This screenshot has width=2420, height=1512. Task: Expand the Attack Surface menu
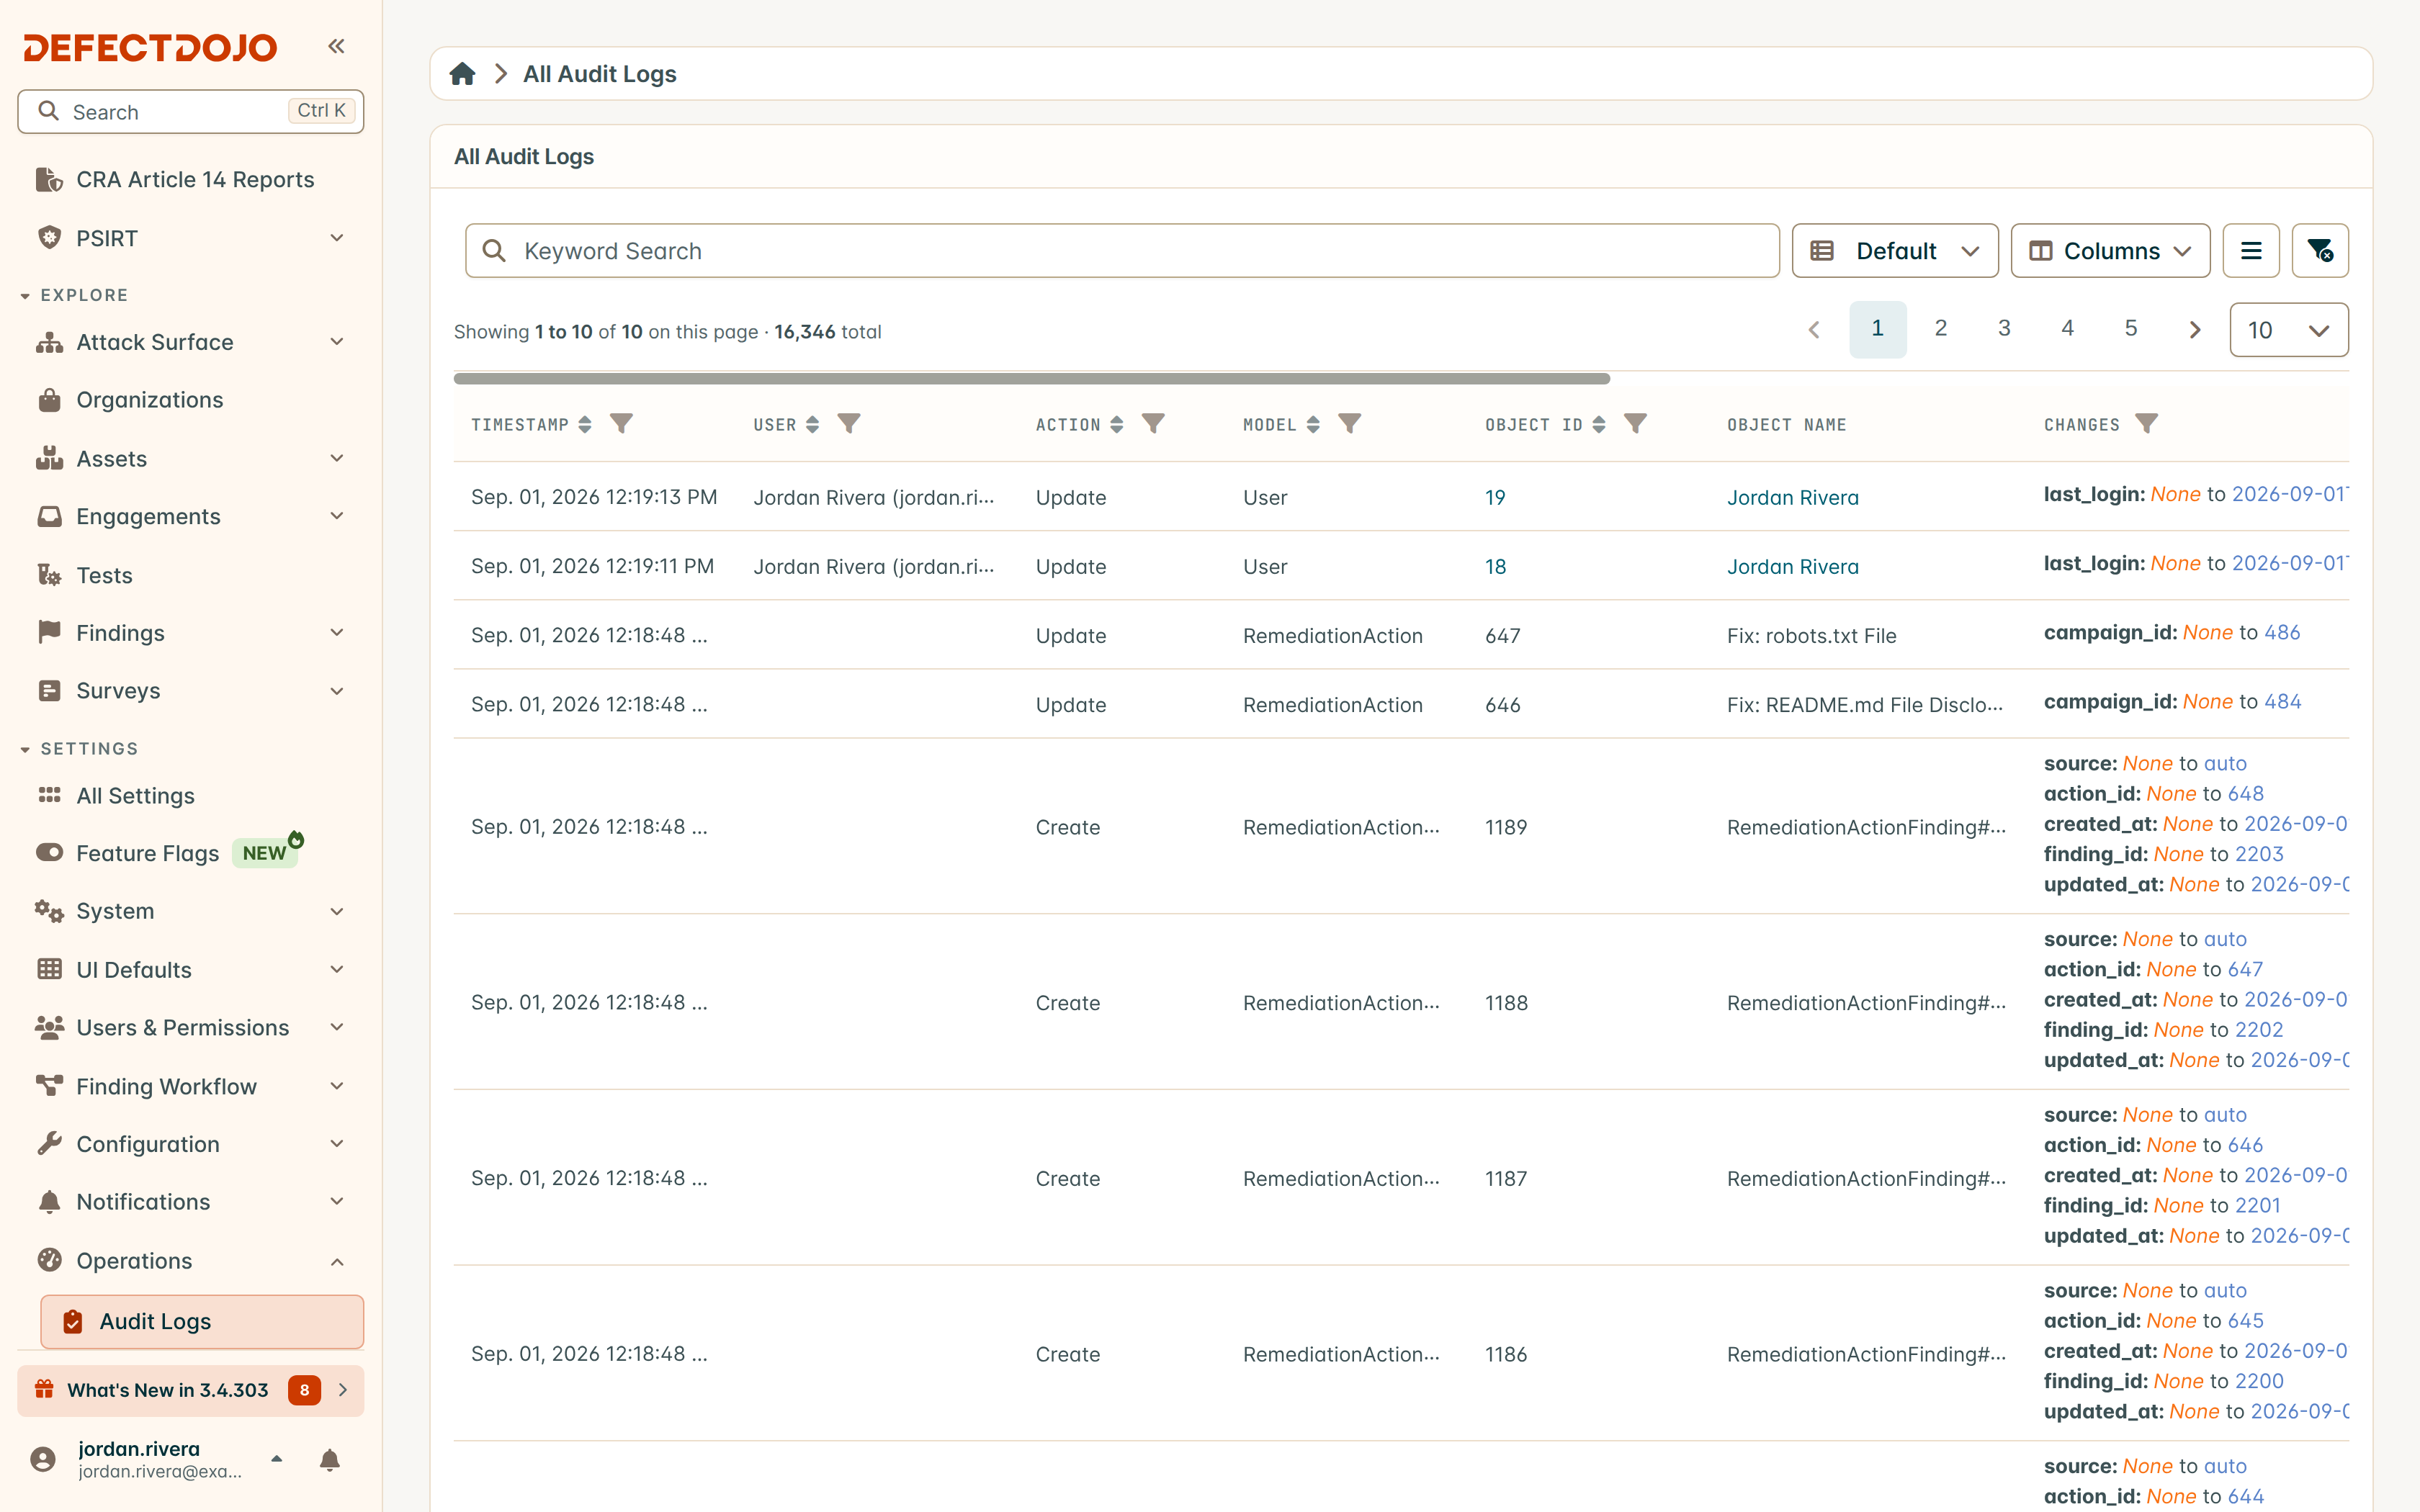(191, 342)
